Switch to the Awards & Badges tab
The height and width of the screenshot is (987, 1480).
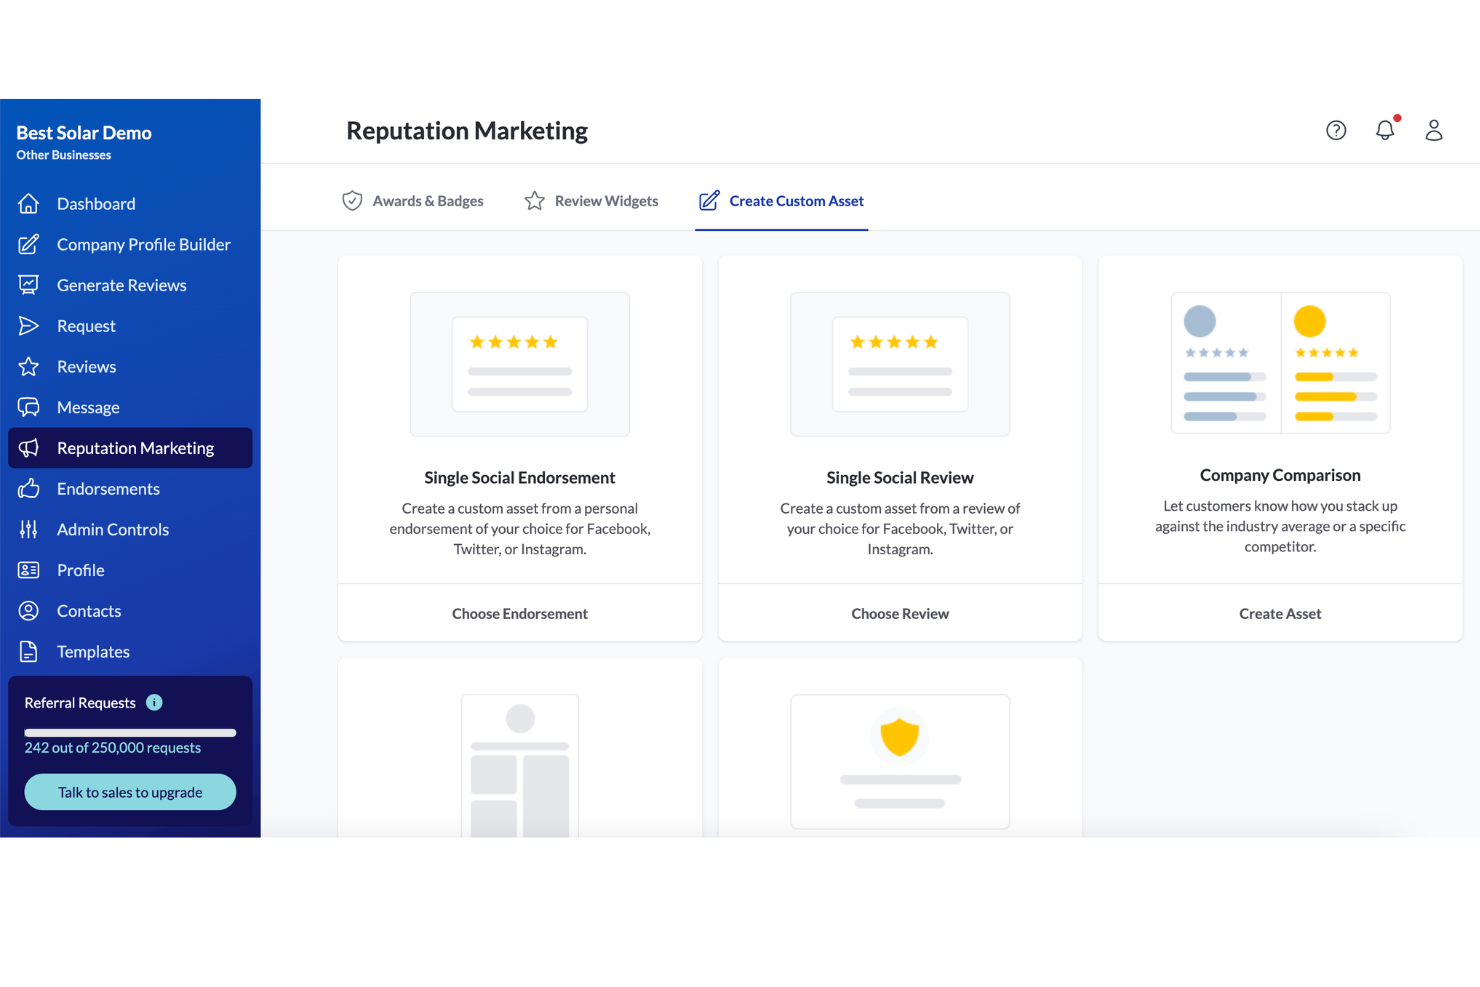point(413,200)
